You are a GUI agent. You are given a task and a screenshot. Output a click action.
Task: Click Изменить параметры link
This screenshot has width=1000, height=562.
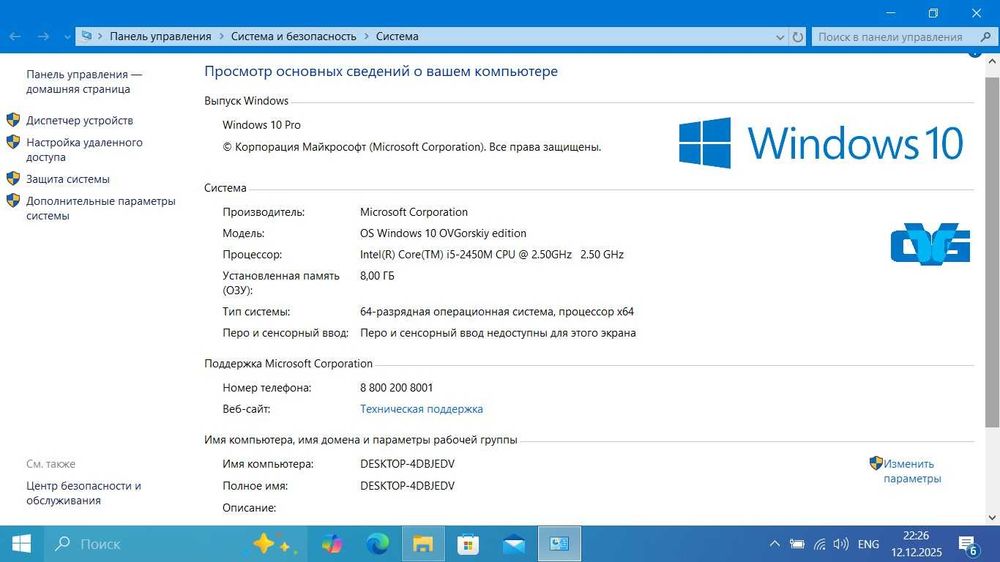912,471
